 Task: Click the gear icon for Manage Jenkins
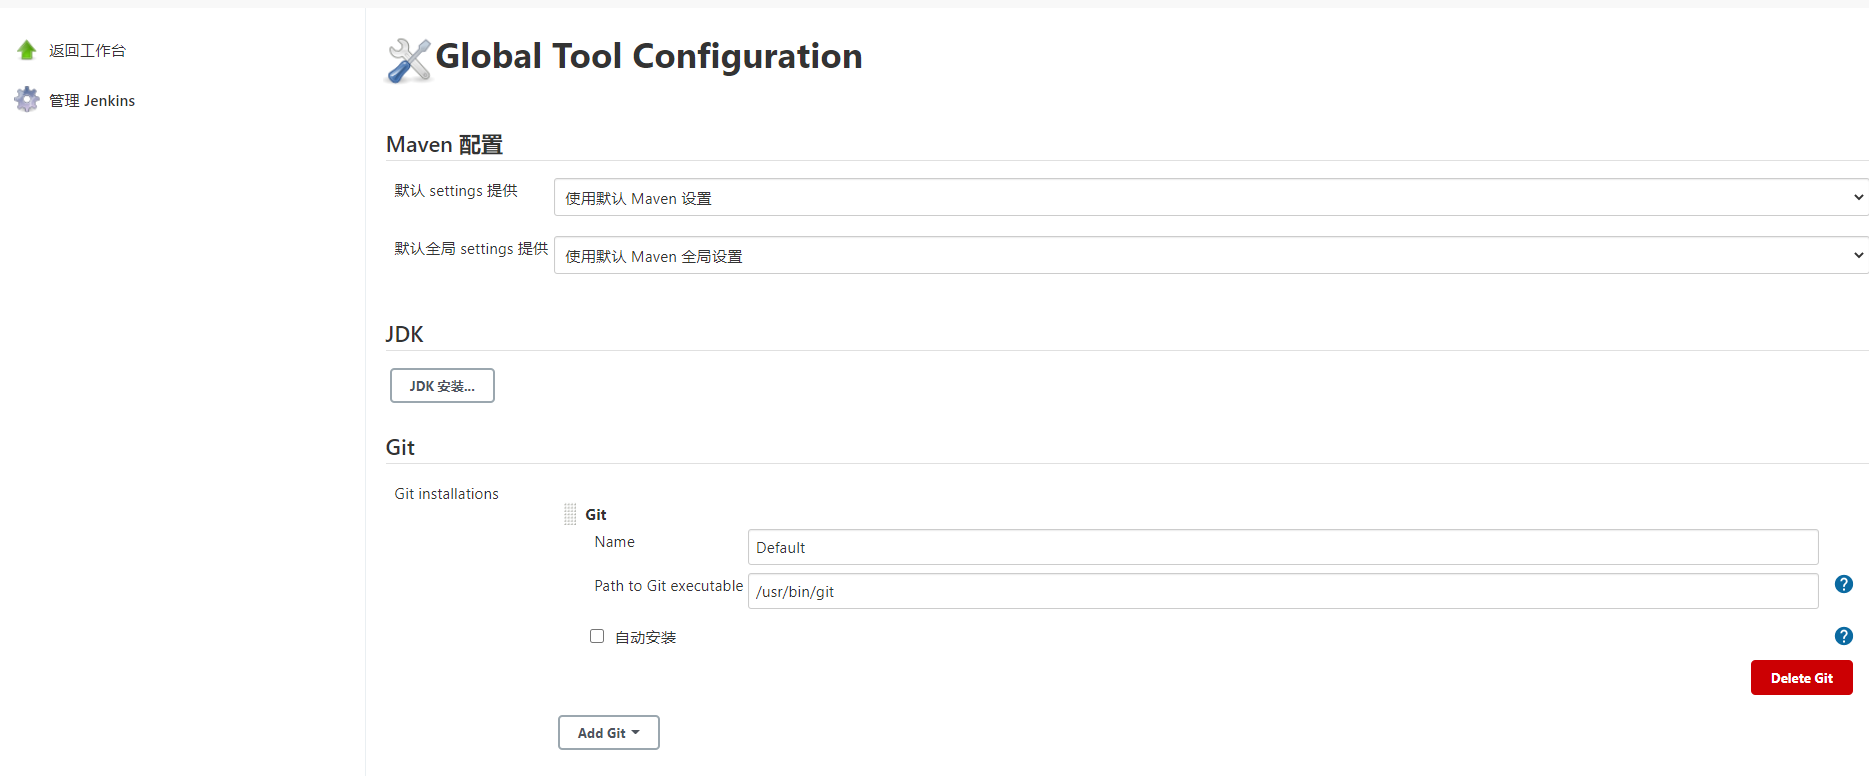27,99
